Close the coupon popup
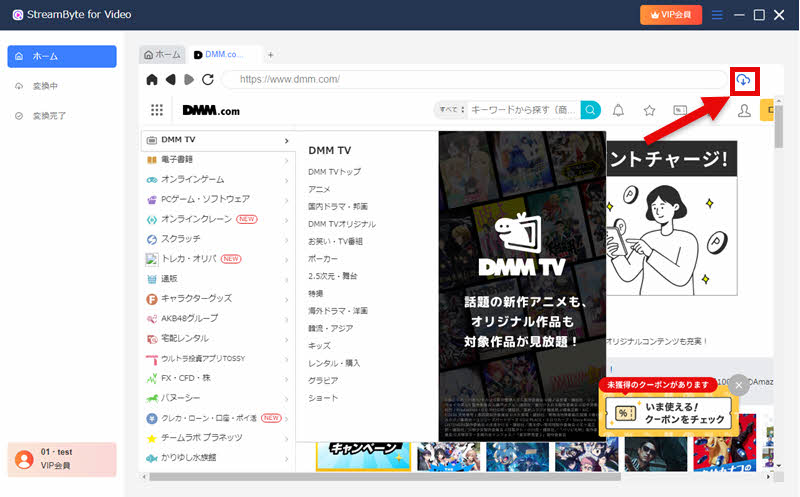Viewport: 800px width, 497px height. [739, 385]
